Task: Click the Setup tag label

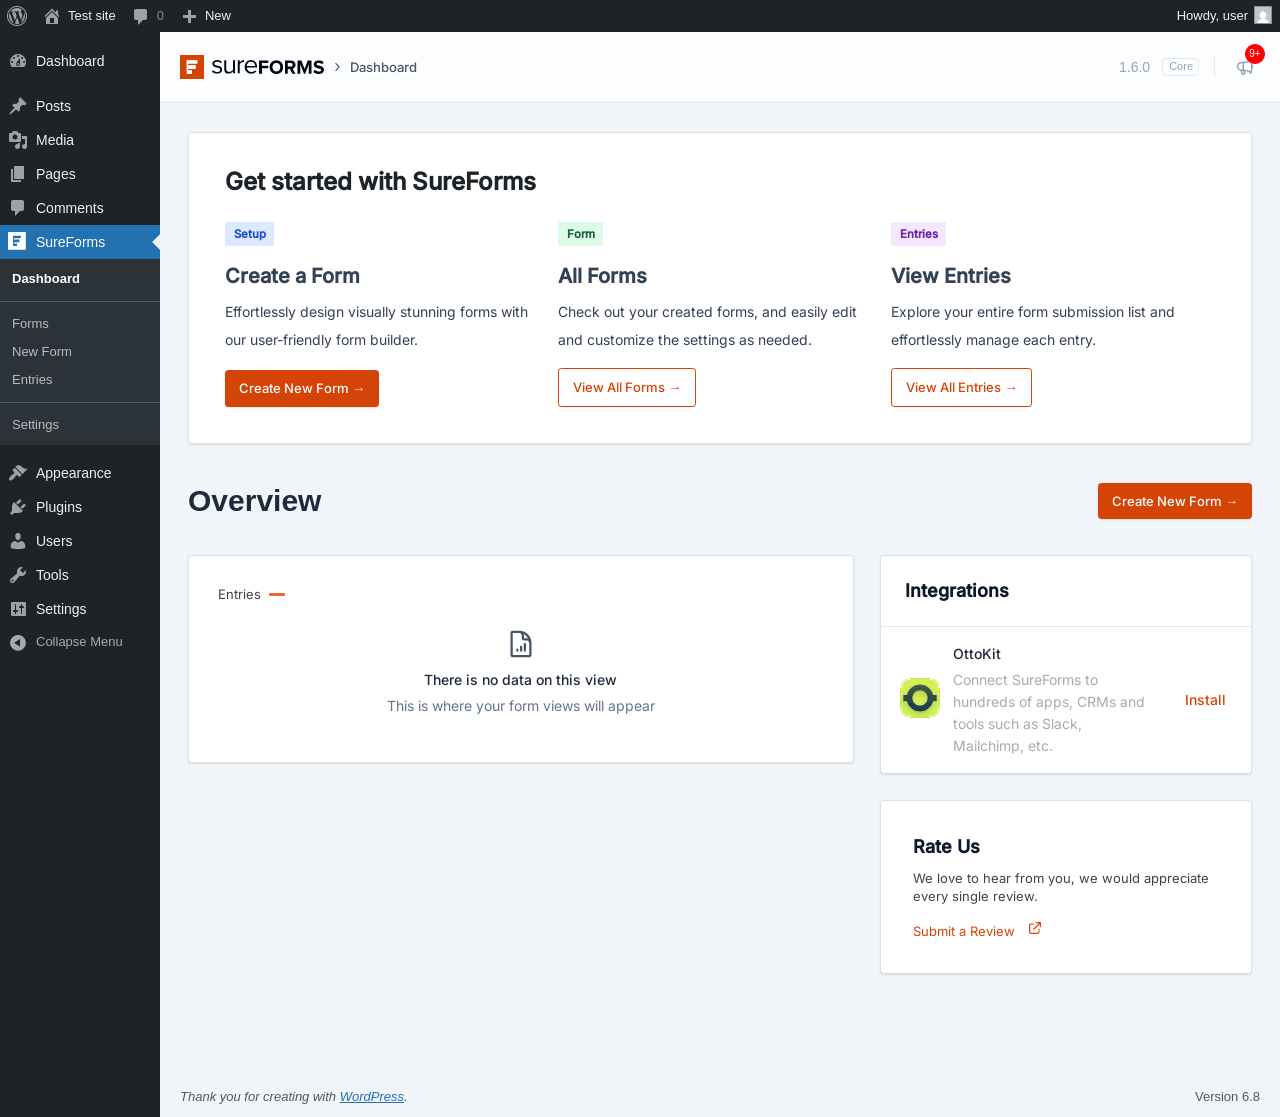Action: 250,234
